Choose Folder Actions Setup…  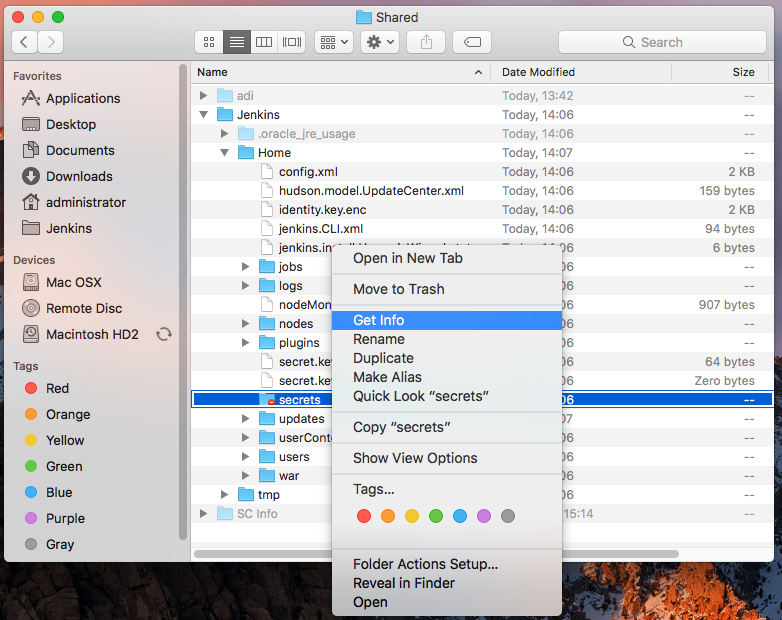click(x=447, y=564)
